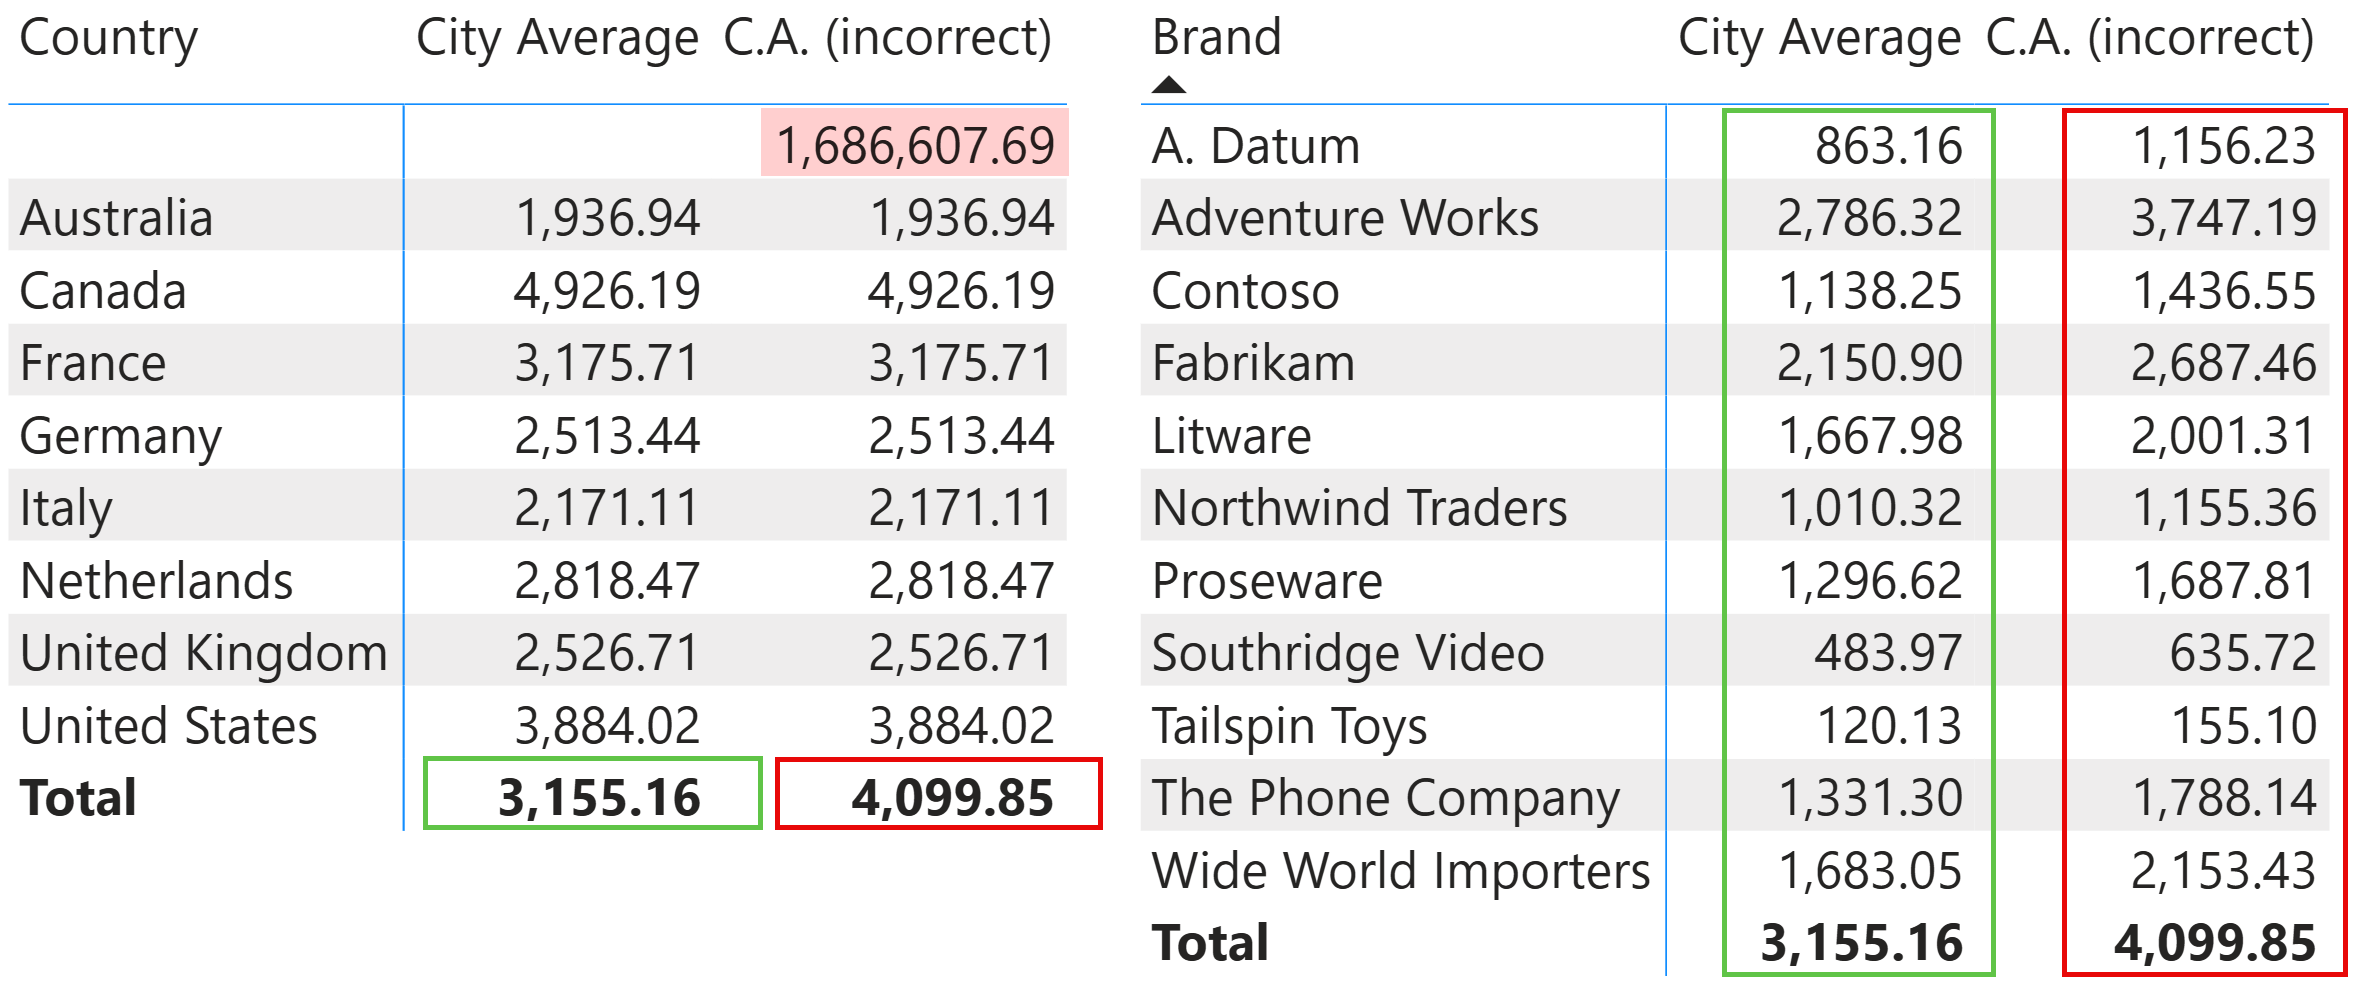Select the United Kingdom row label
The width and height of the screenshot is (2356, 996).
click(203, 653)
